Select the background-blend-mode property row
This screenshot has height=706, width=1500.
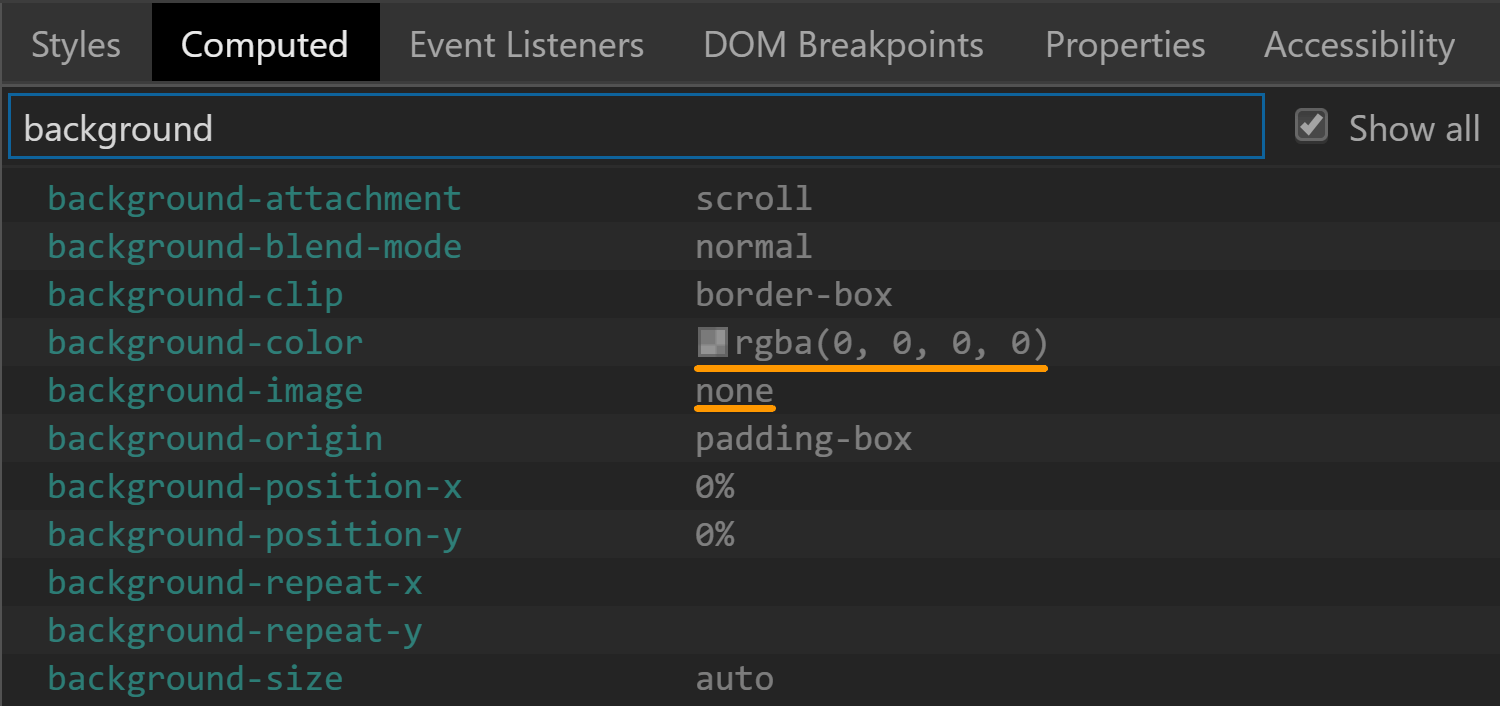click(255, 246)
